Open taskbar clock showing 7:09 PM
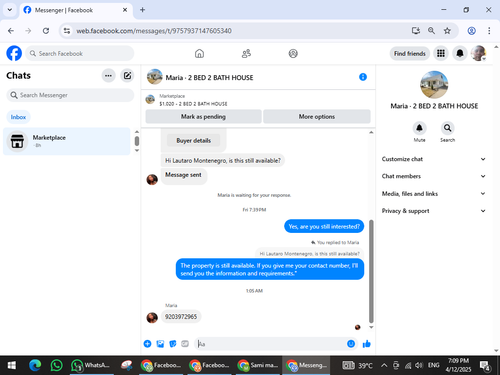Screen dimensions: 500x375 [458, 365]
